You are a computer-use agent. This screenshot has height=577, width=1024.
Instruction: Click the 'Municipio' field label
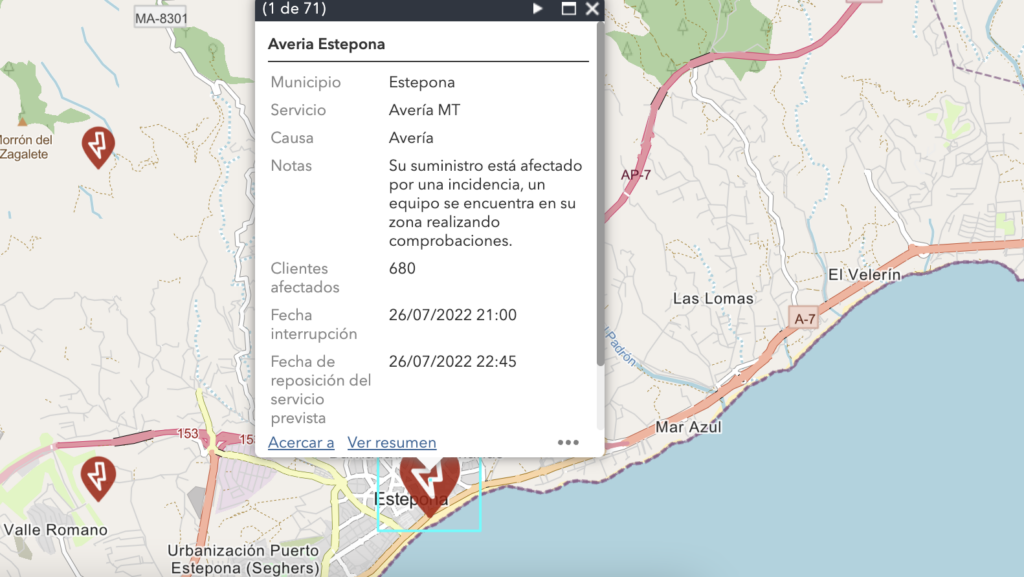(x=306, y=82)
